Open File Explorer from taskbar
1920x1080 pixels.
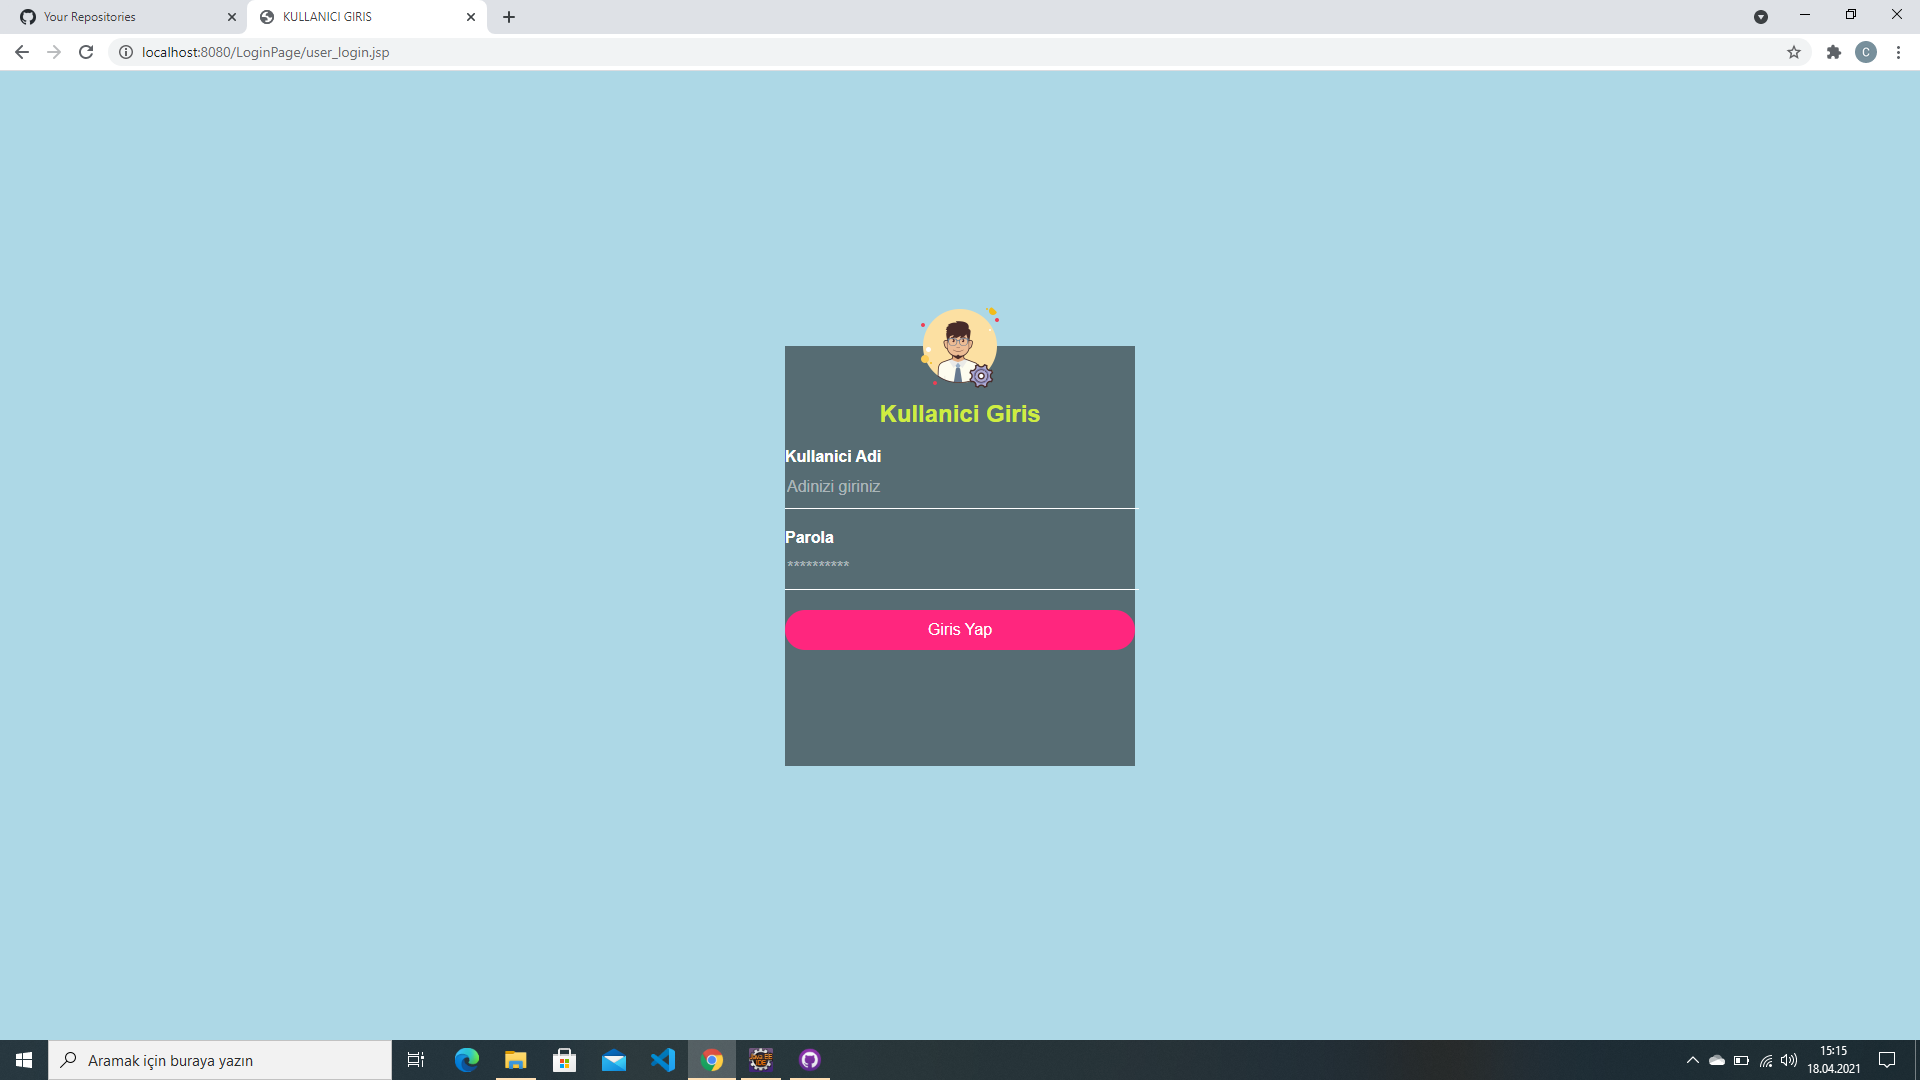[516, 1060]
